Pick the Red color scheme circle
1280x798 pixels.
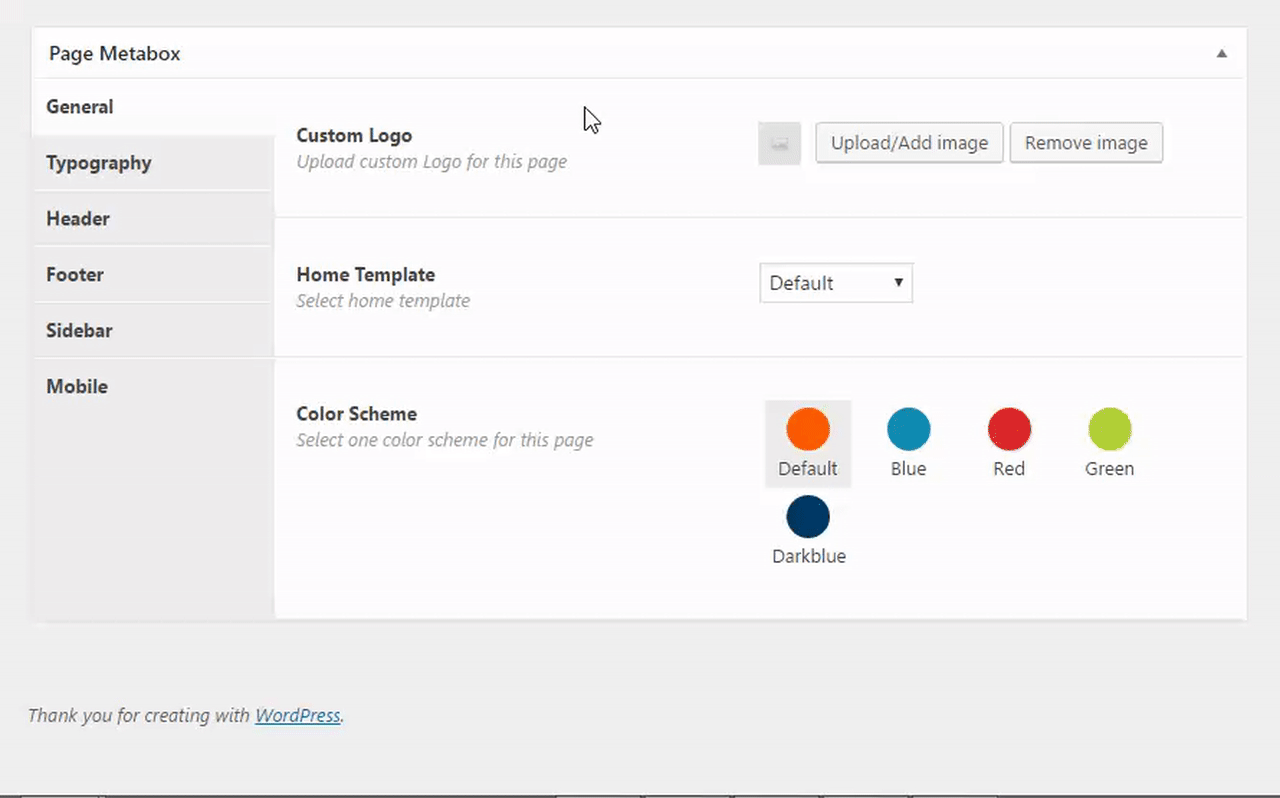pyautogui.click(x=1009, y=429)
